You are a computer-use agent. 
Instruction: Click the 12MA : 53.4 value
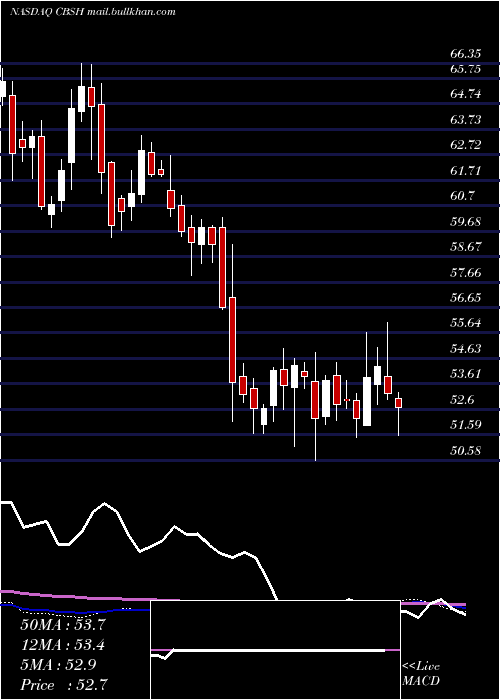click(63, 645)
